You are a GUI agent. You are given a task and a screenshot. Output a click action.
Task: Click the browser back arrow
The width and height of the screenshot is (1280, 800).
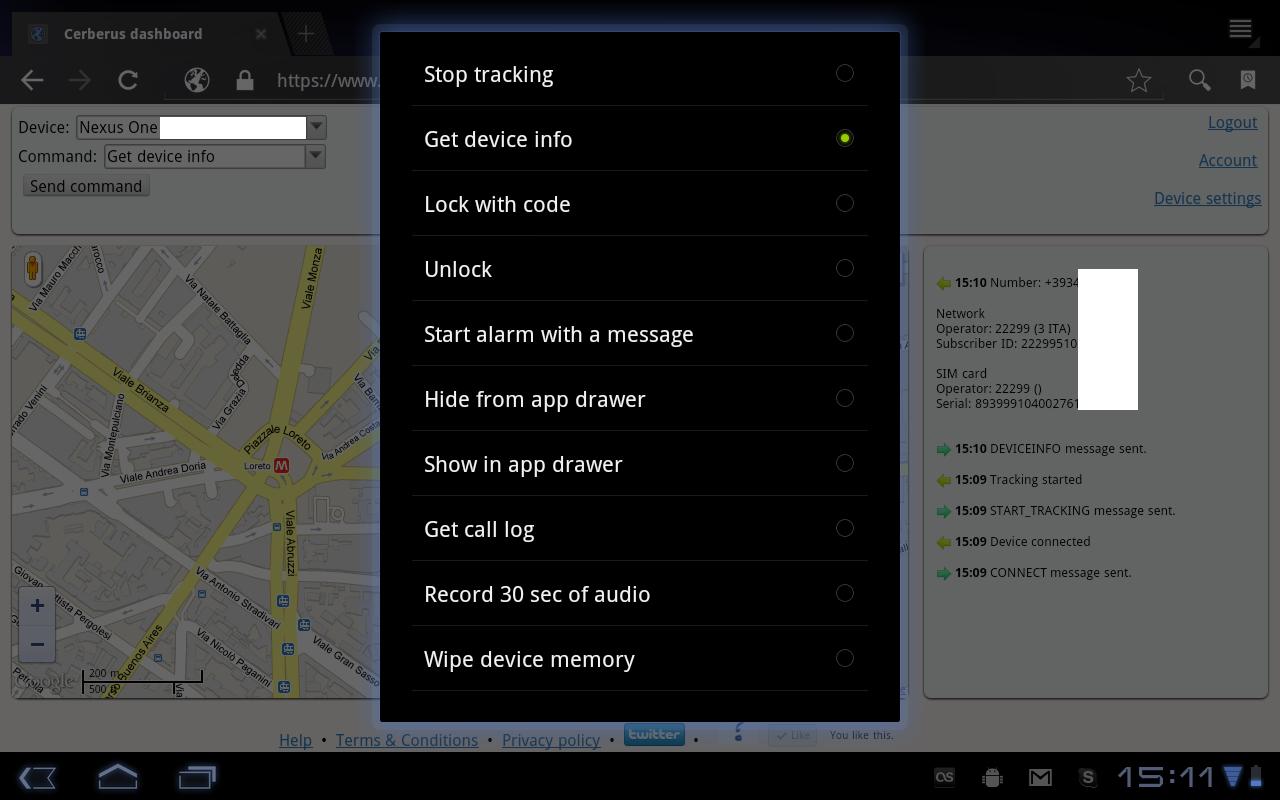[32, 81]
